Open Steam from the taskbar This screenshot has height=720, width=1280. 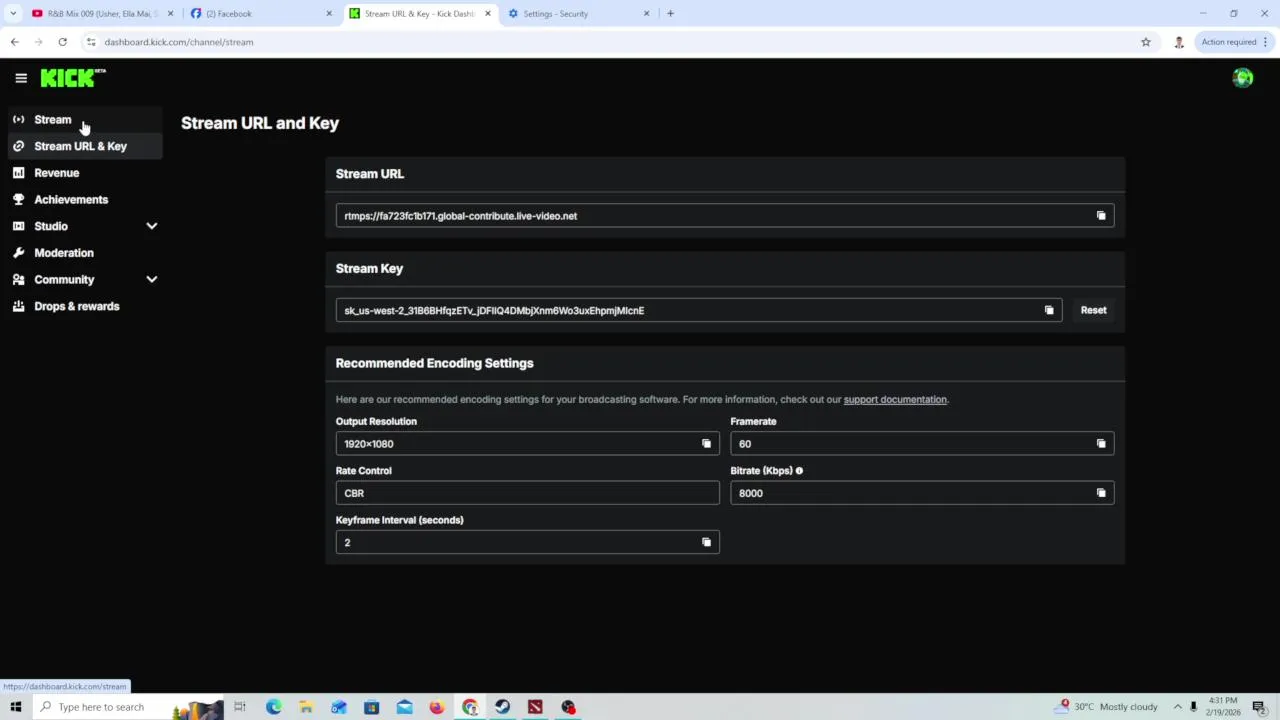coord(502,707)
